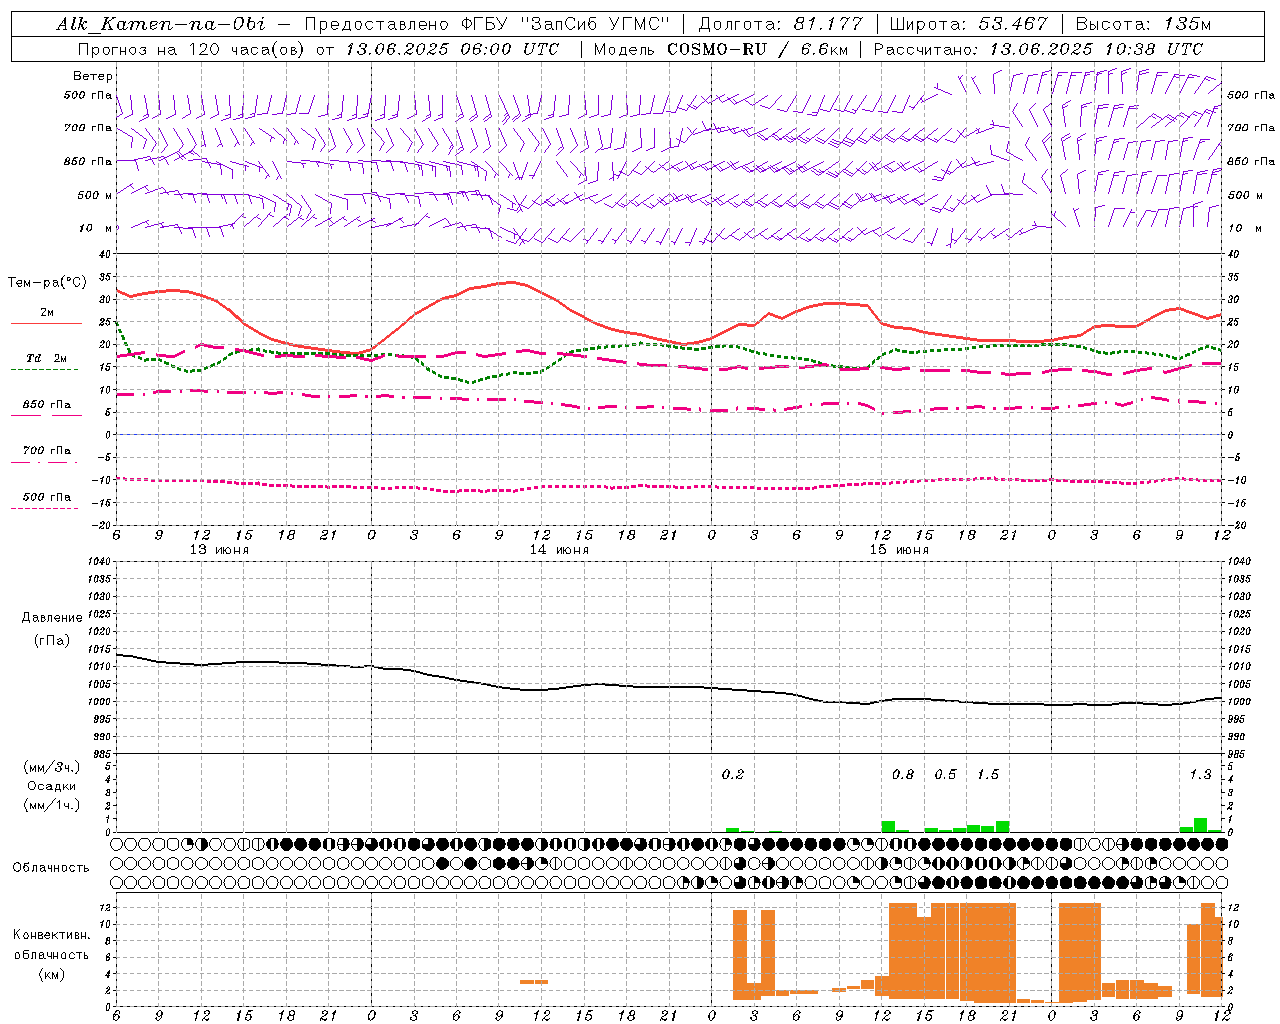This screenshot has height=1024, width=1280.
Task: Click the 'Облачность' cloud cover label
Action: (51, 867)
